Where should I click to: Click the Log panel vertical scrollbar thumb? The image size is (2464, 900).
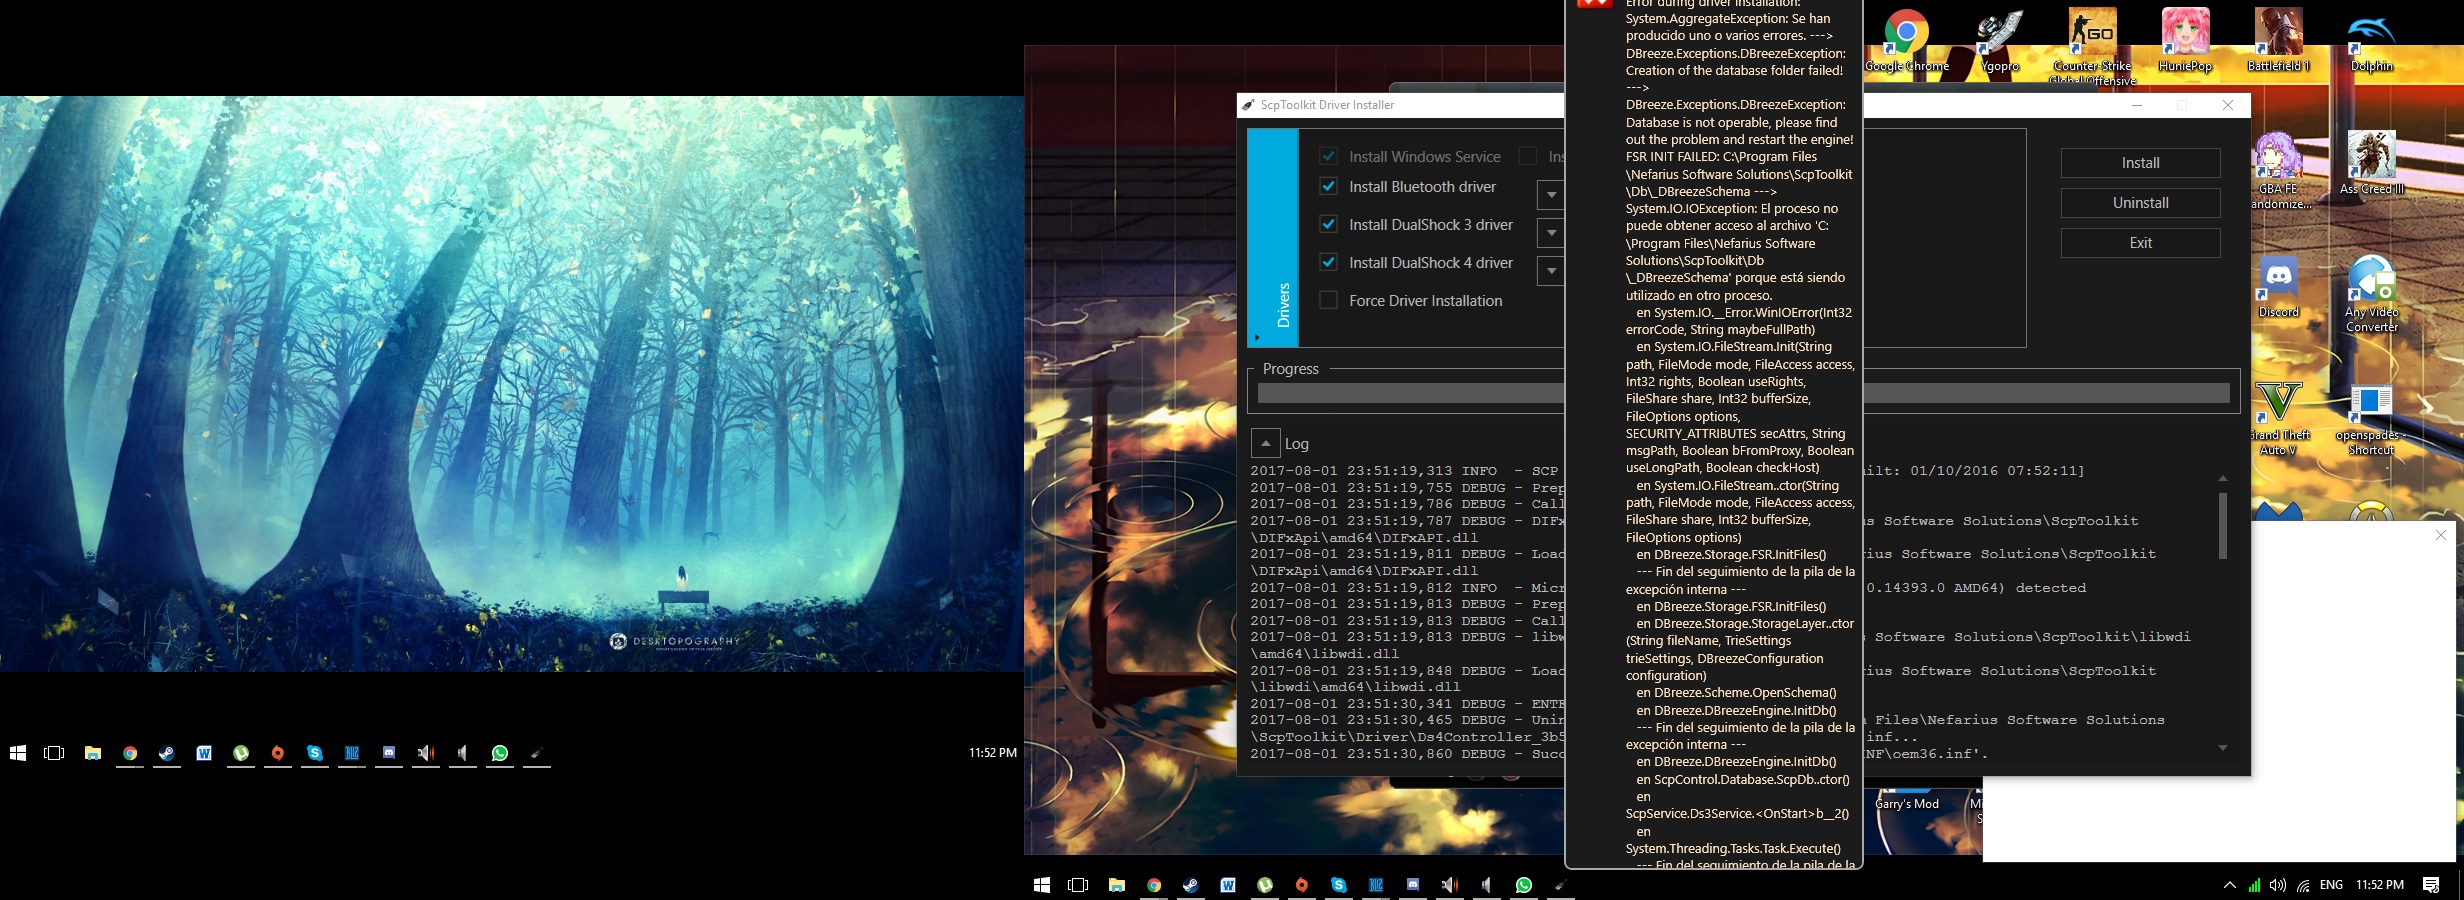coord(2222,525)
